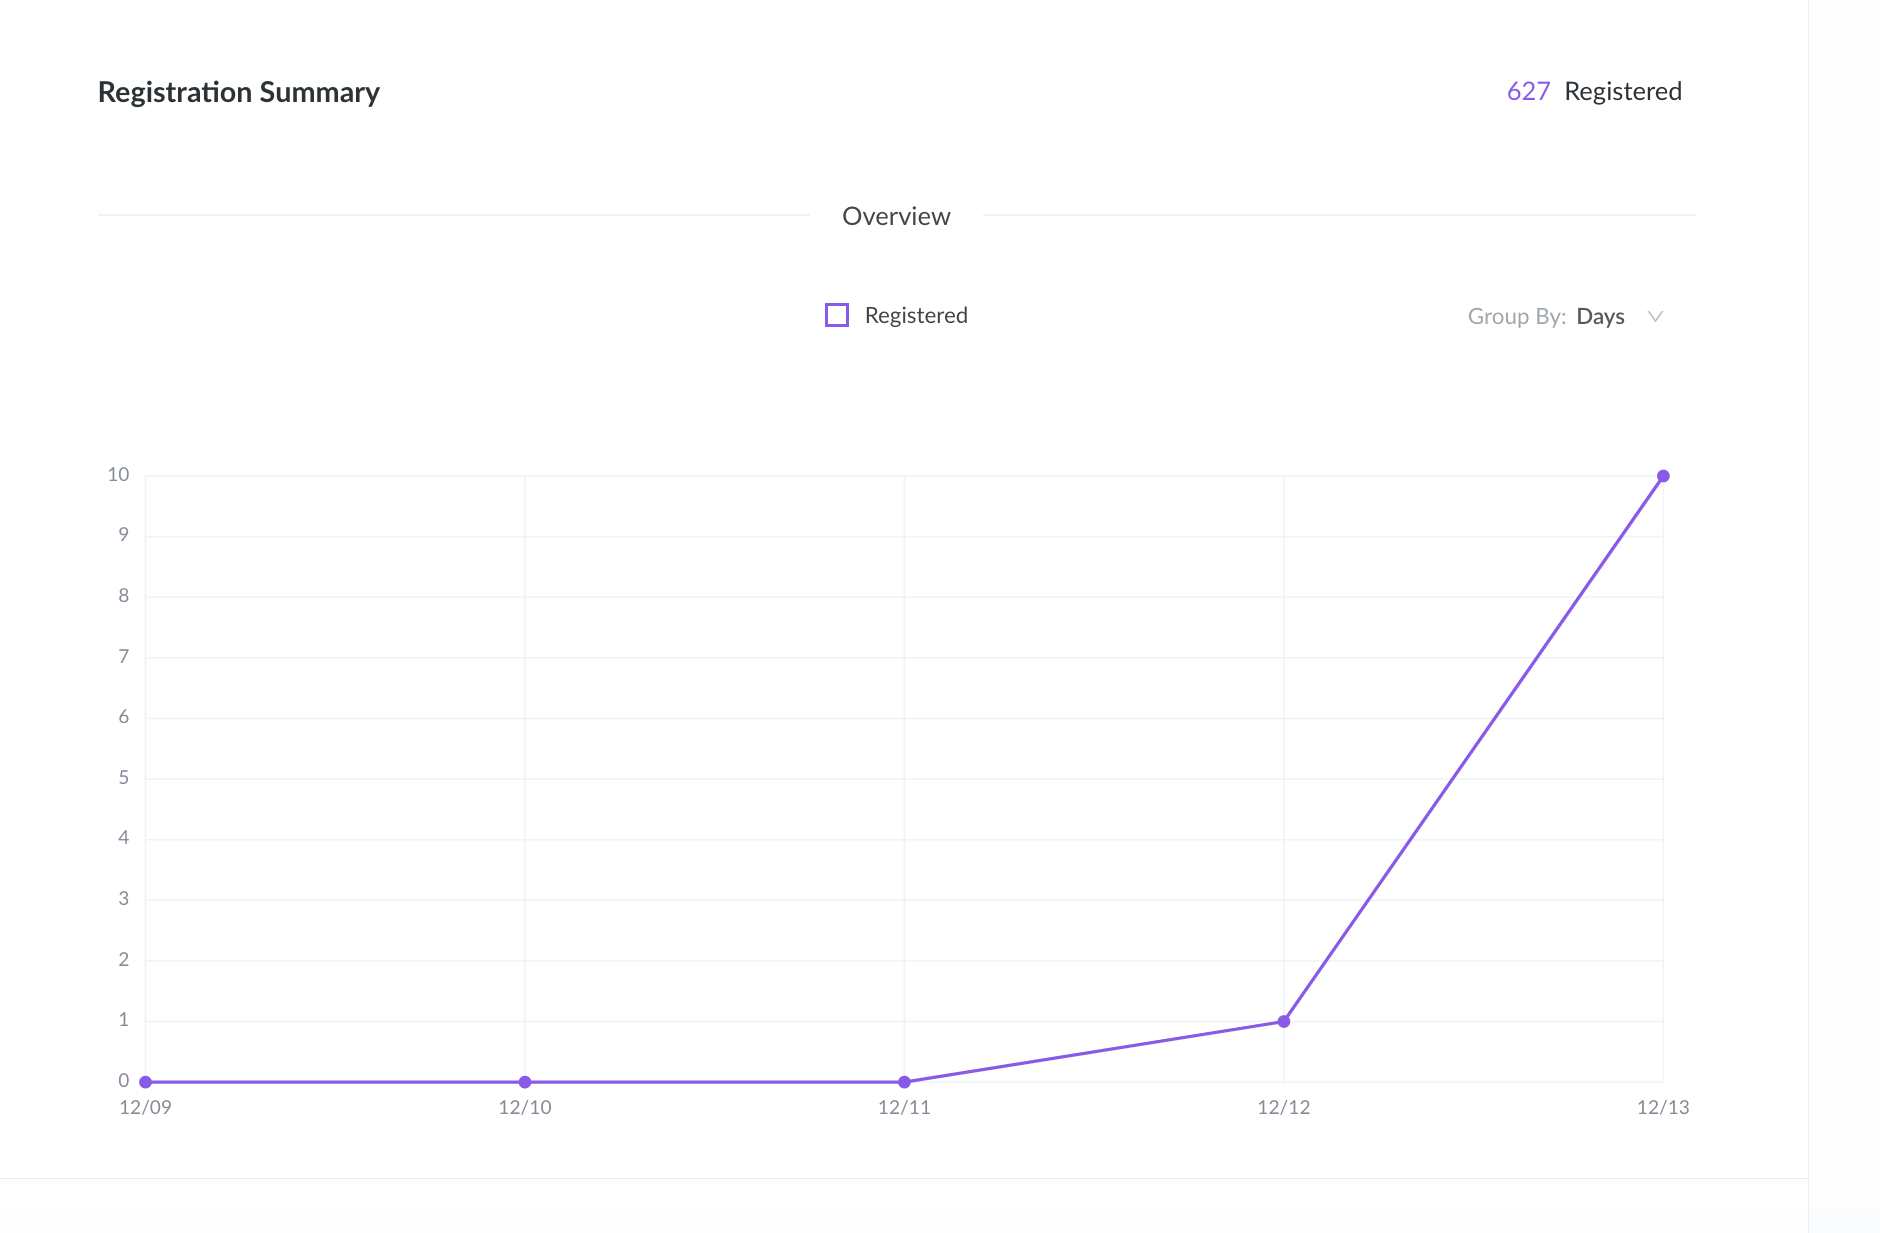Click the Group By chevron arrow

[x=1656, y=316]
